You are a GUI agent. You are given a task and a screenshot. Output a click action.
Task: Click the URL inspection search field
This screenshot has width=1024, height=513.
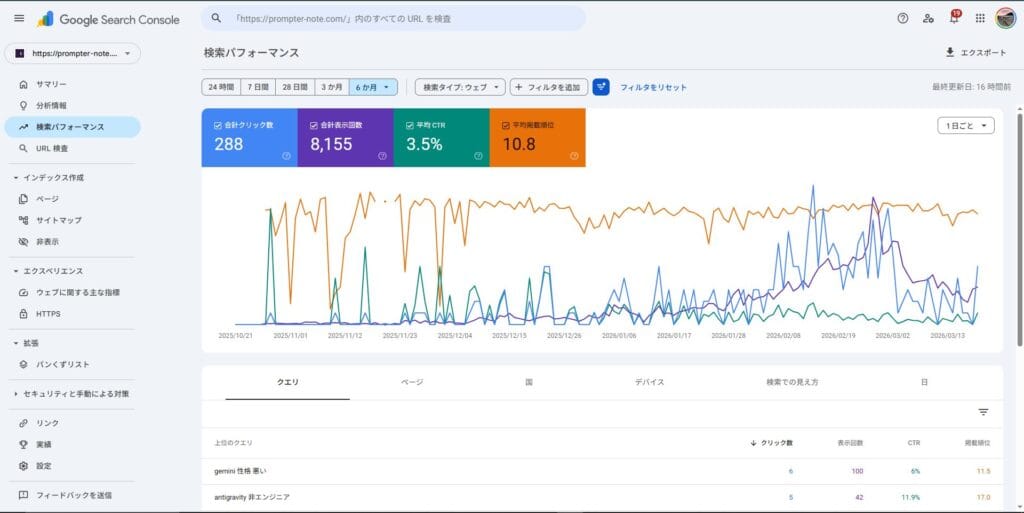pyautogui.click(x=395, y=18)
